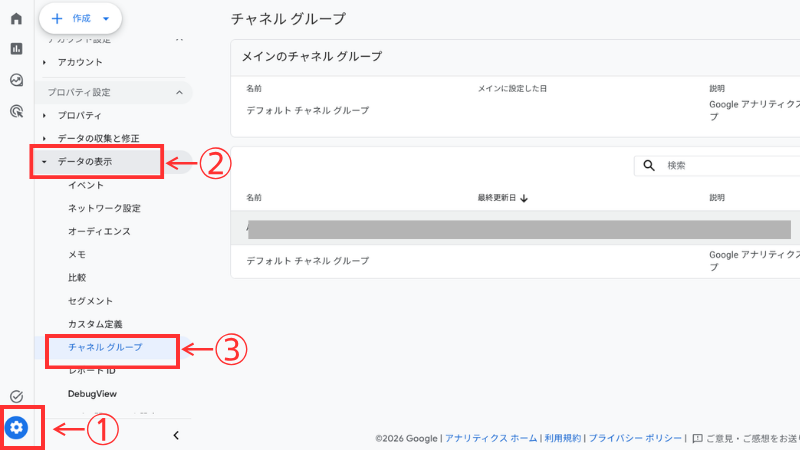This screenshot has width=800, height=450.
Task: Open the Advertising target icon
Action: pyautogui.click(x=16, y=112)
